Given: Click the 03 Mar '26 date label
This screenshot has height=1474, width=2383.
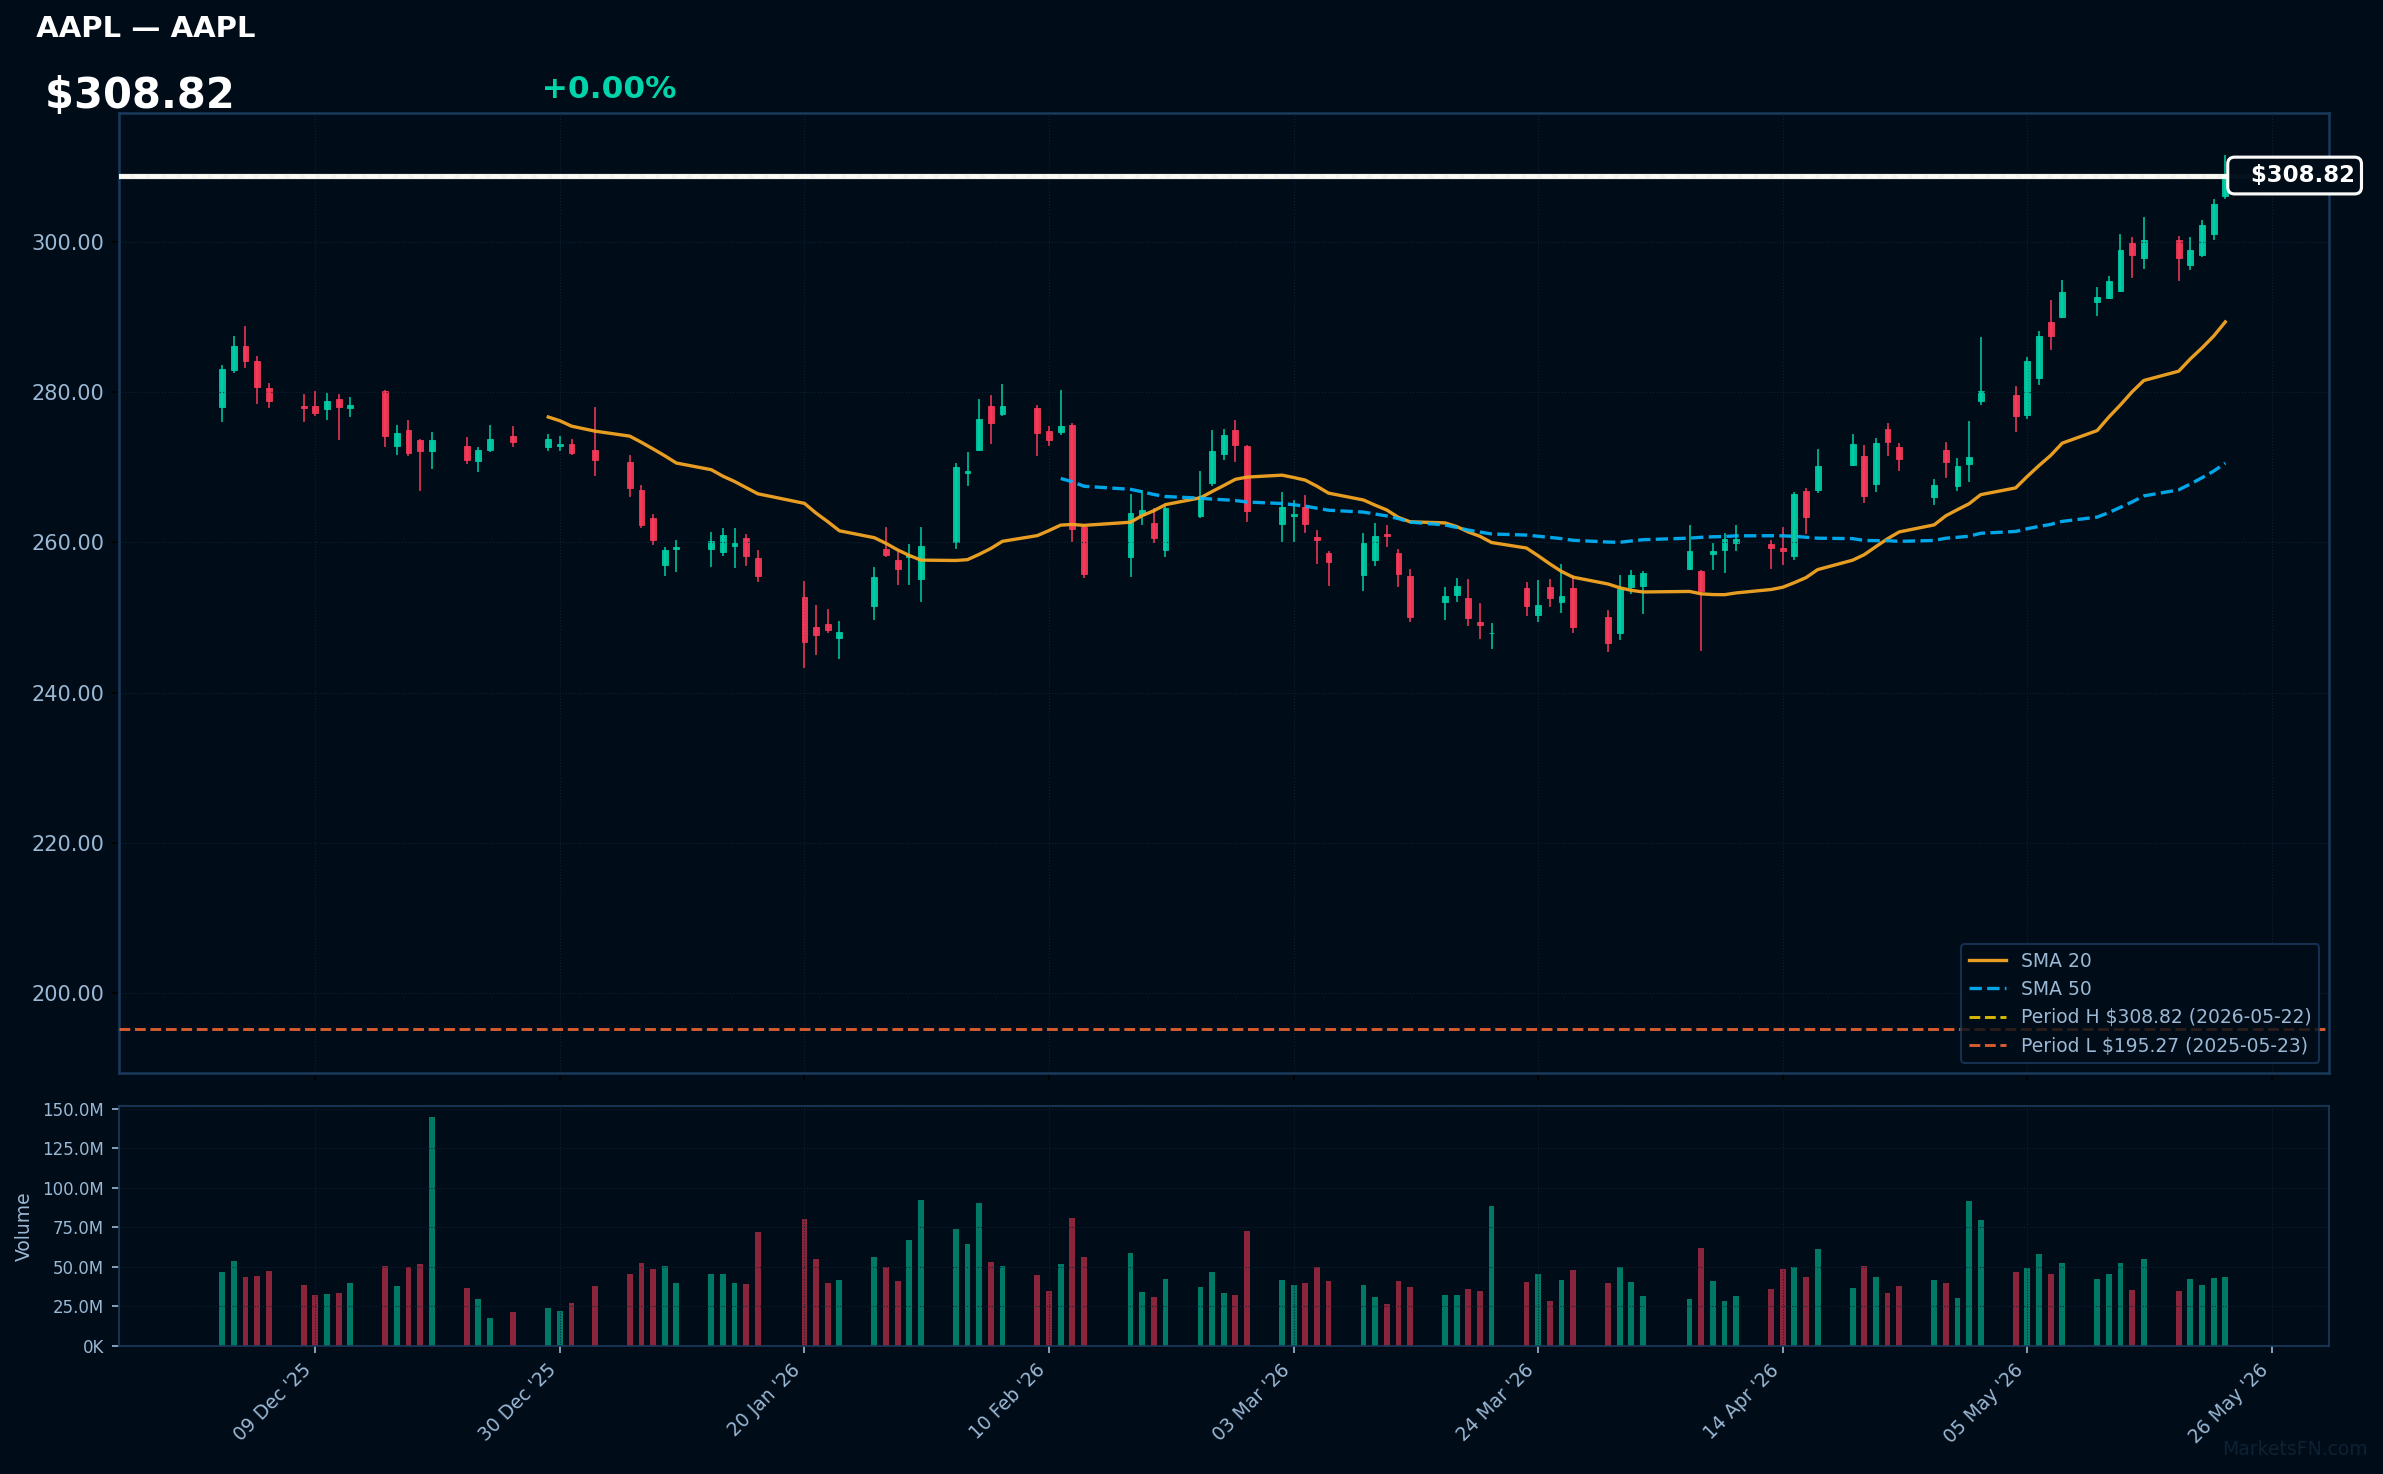Looking at the screenshot, I should point(1251,1402).
